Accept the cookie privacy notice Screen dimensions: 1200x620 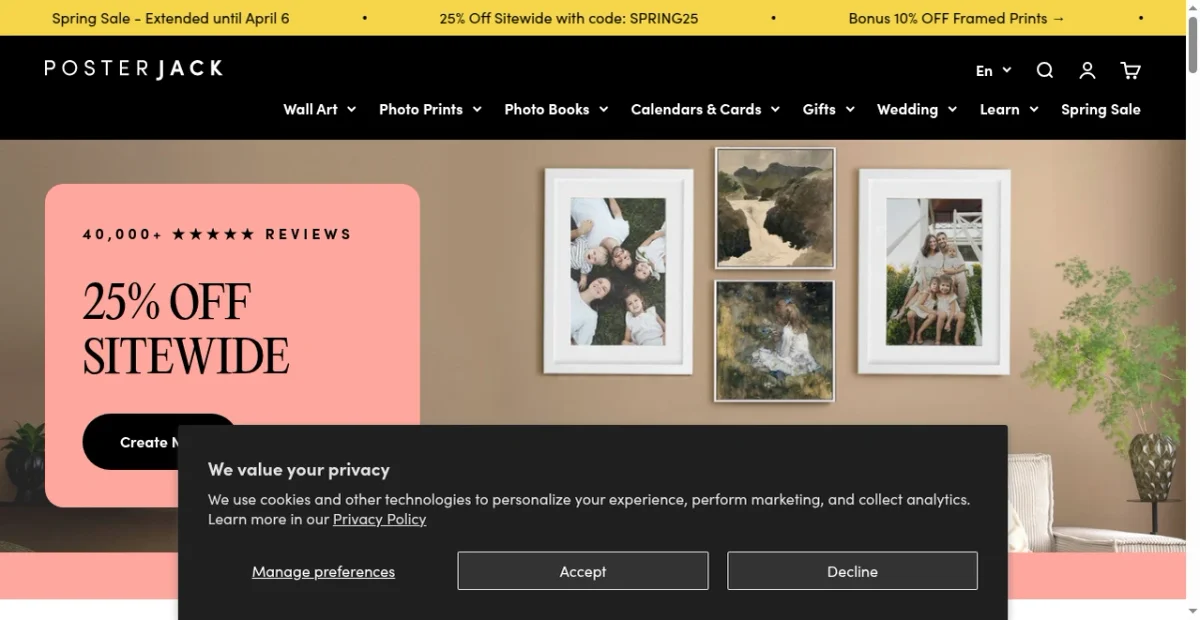click(x=583, y=571)
